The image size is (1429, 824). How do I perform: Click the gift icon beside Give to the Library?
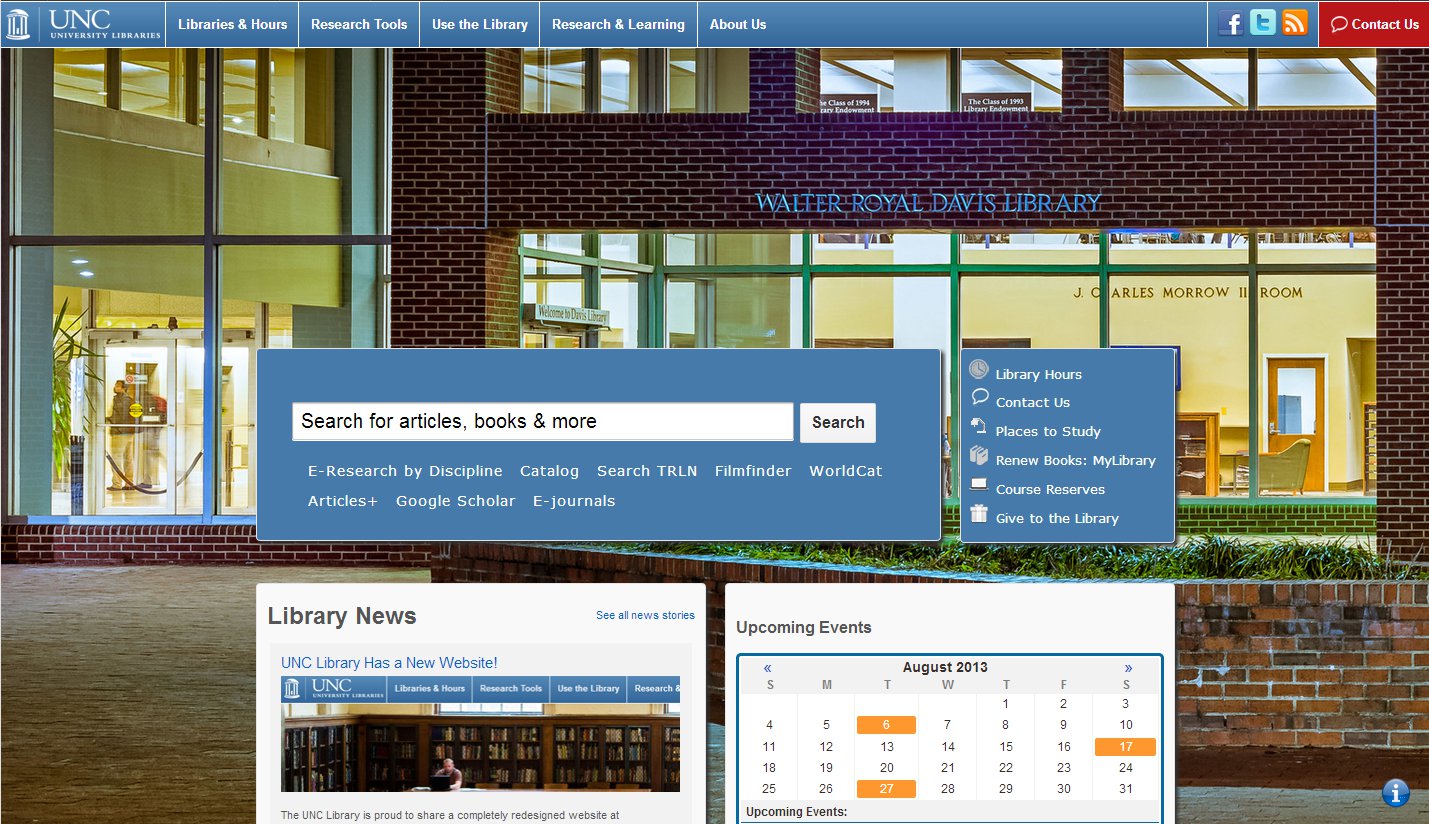click(979, 514)
